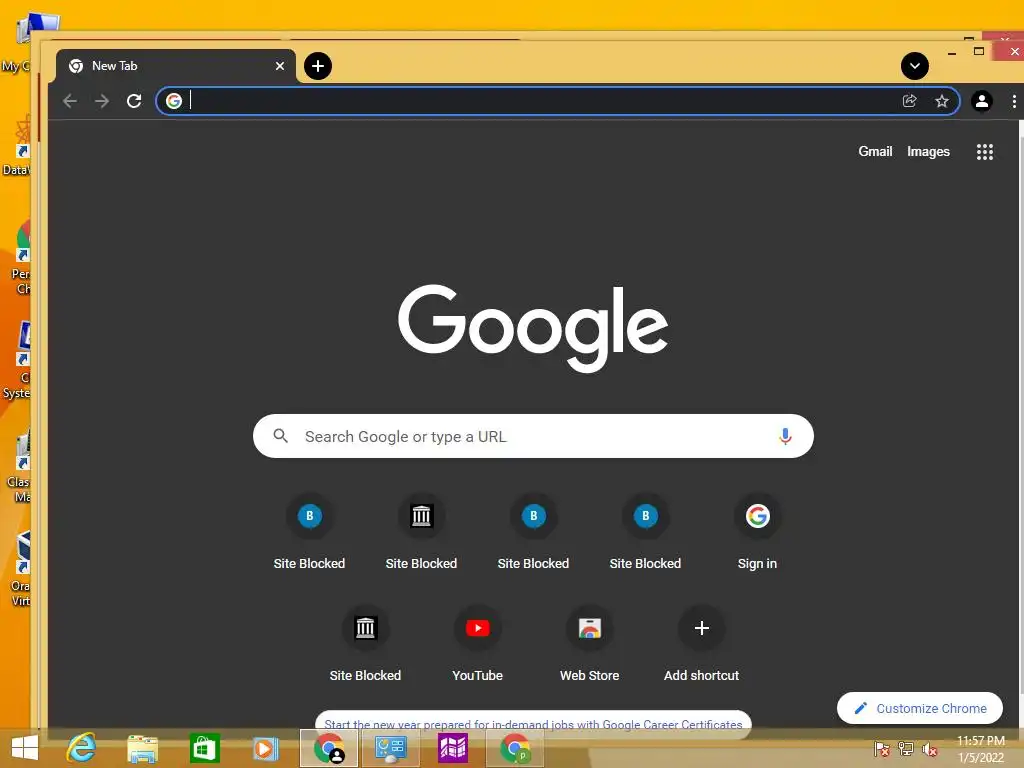Open the Windows Start button
The width and height of the screenshot is (1024, 768).
(x=25, y=748)
